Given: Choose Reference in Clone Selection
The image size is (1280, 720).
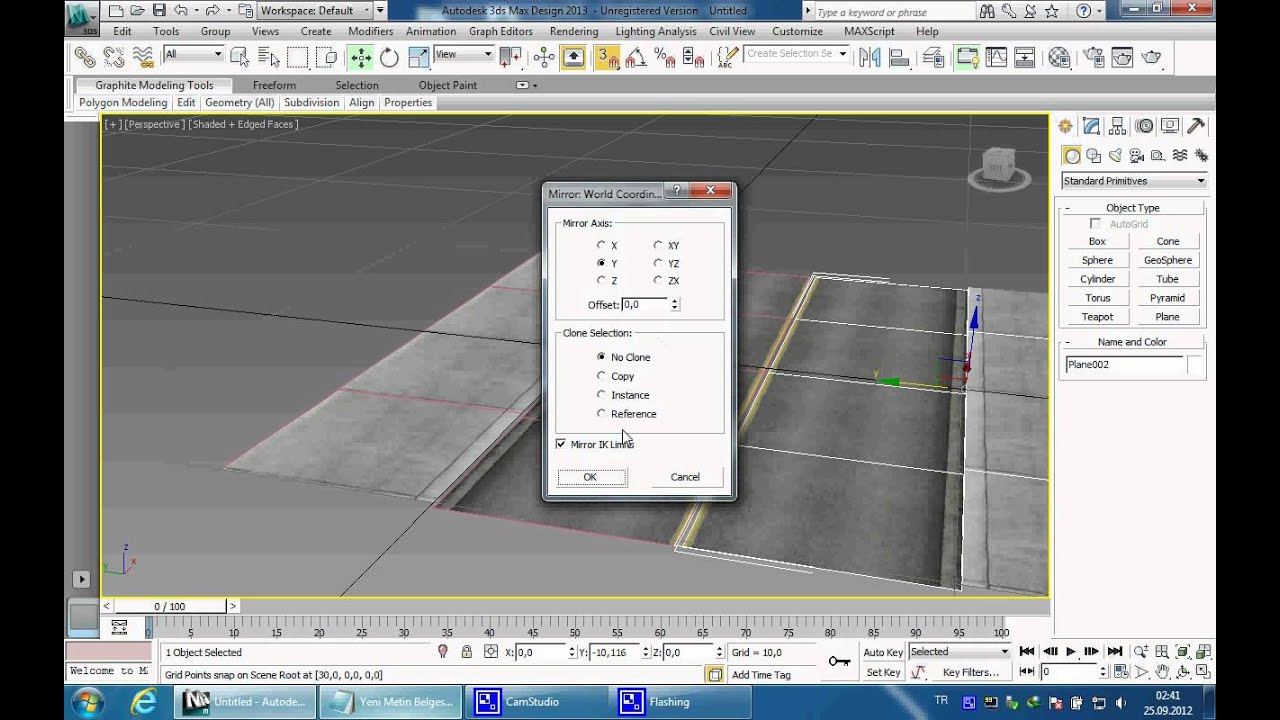Looking at the screenshot, I should pos(601,413).
